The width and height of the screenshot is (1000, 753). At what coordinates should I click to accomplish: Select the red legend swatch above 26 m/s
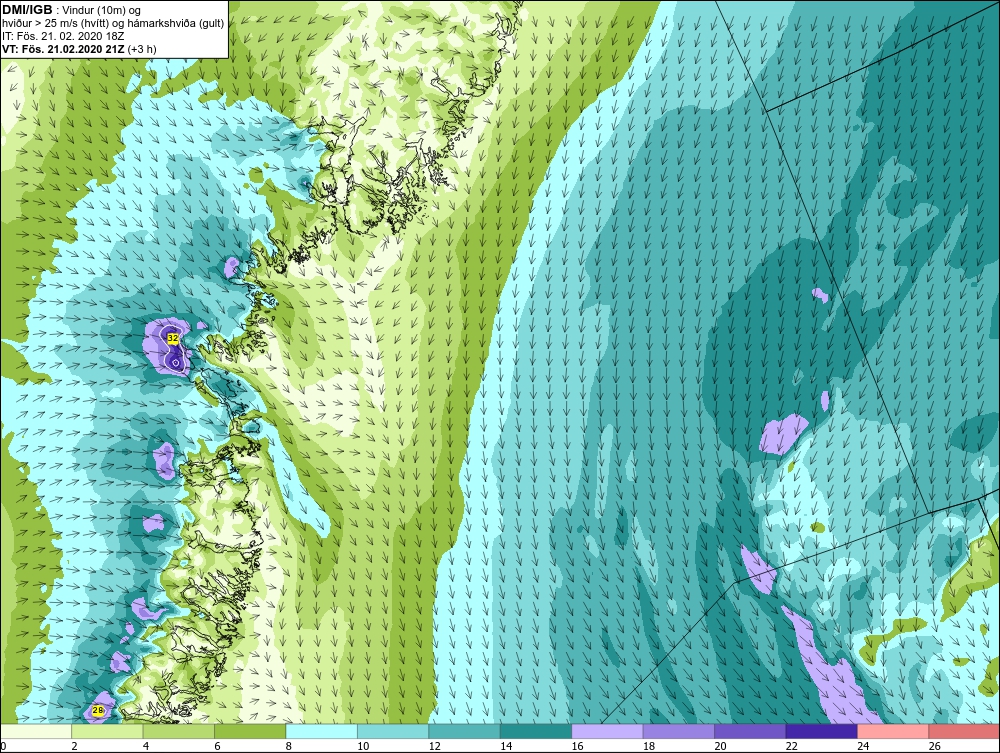coord(964,731)
